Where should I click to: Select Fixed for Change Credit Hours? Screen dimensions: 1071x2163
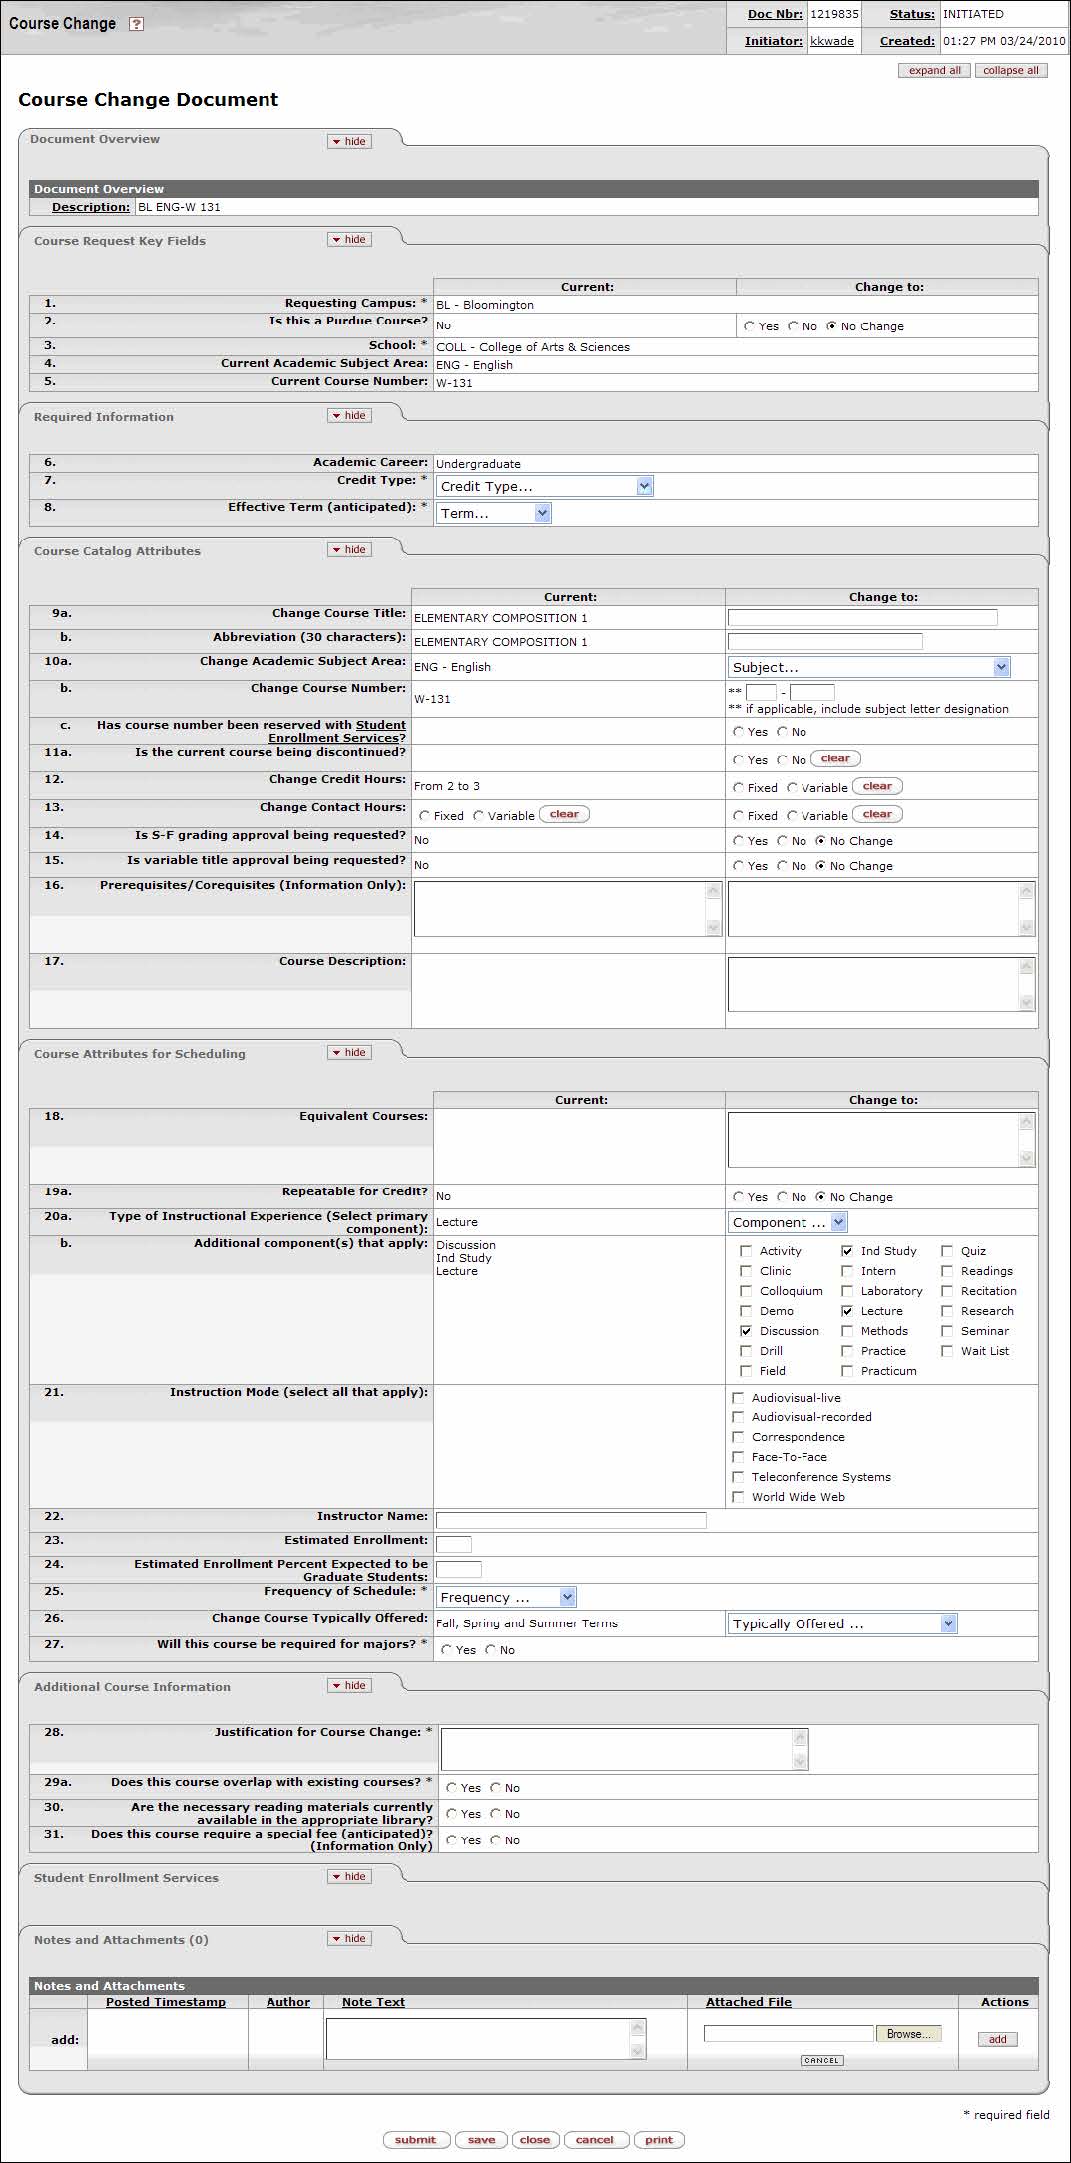click(x=739, y=789)
